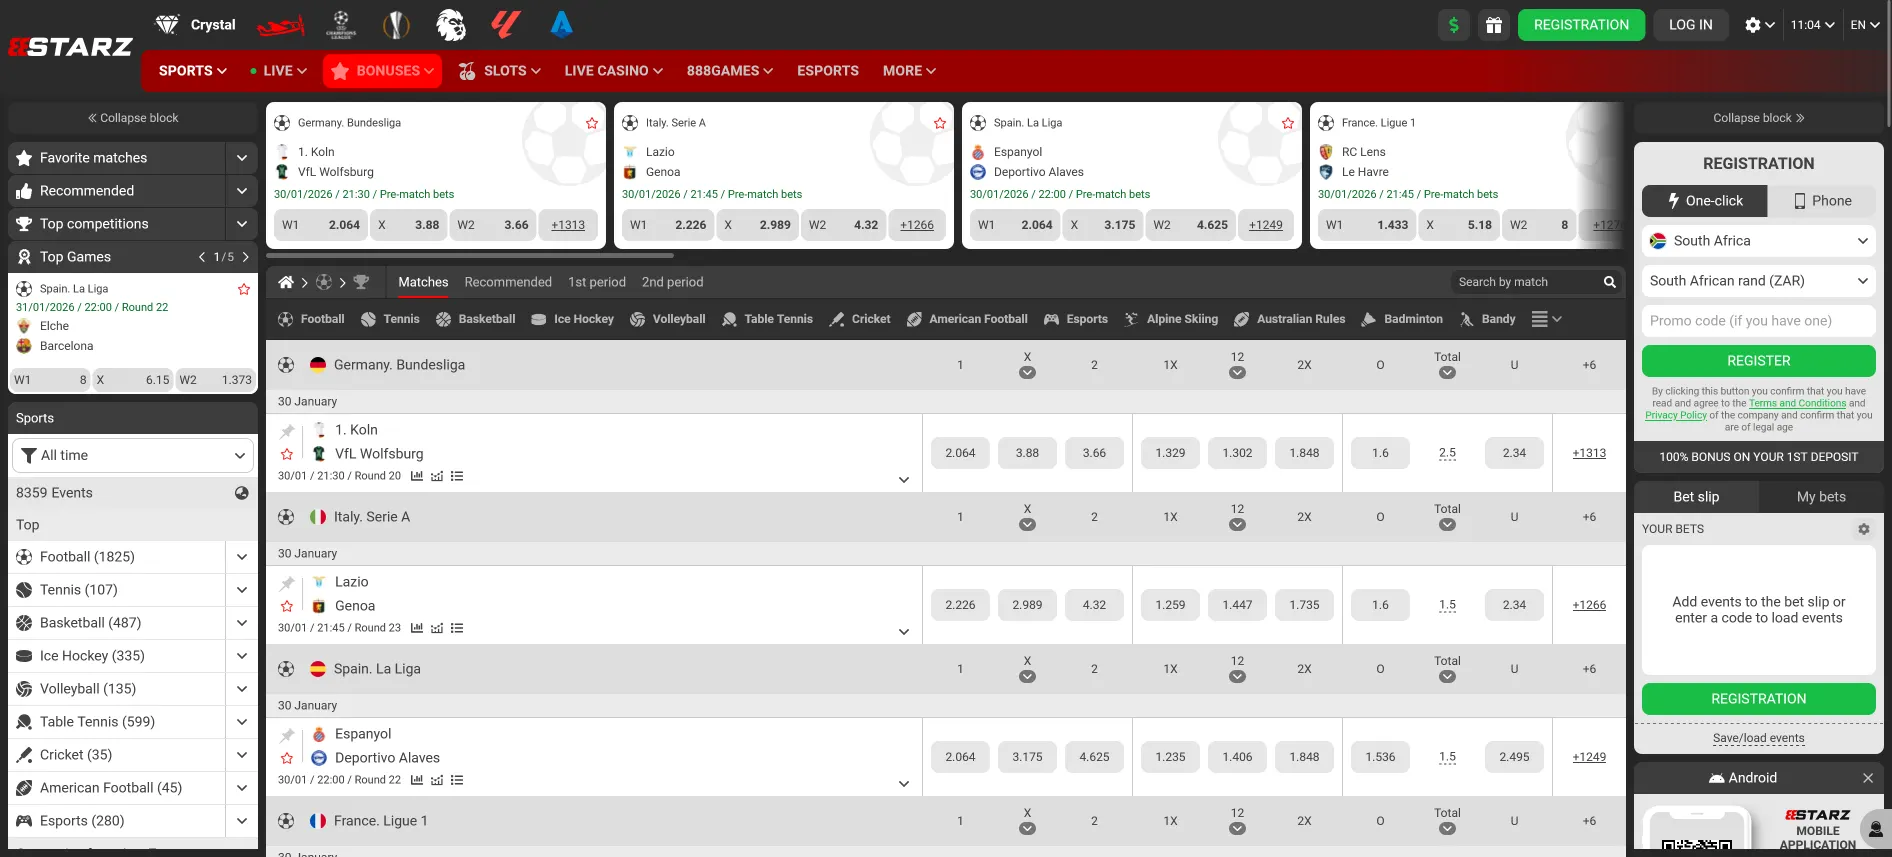The image size is (1892, 857).
Task: Favorite the Elche vs Barcelona top game
Action: [243, 289]
